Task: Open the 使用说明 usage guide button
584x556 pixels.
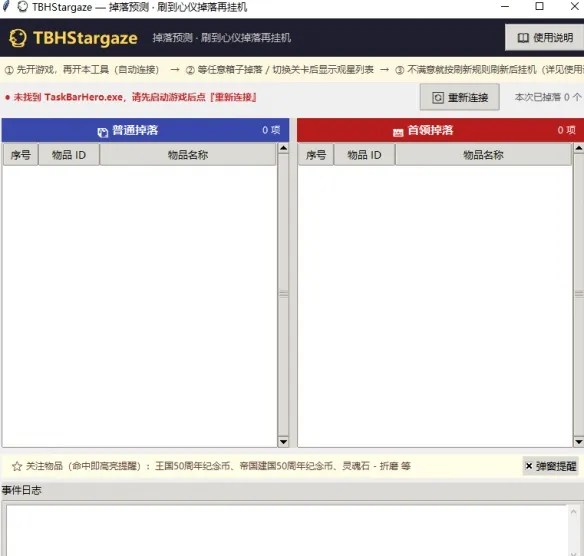Action: 545,38
